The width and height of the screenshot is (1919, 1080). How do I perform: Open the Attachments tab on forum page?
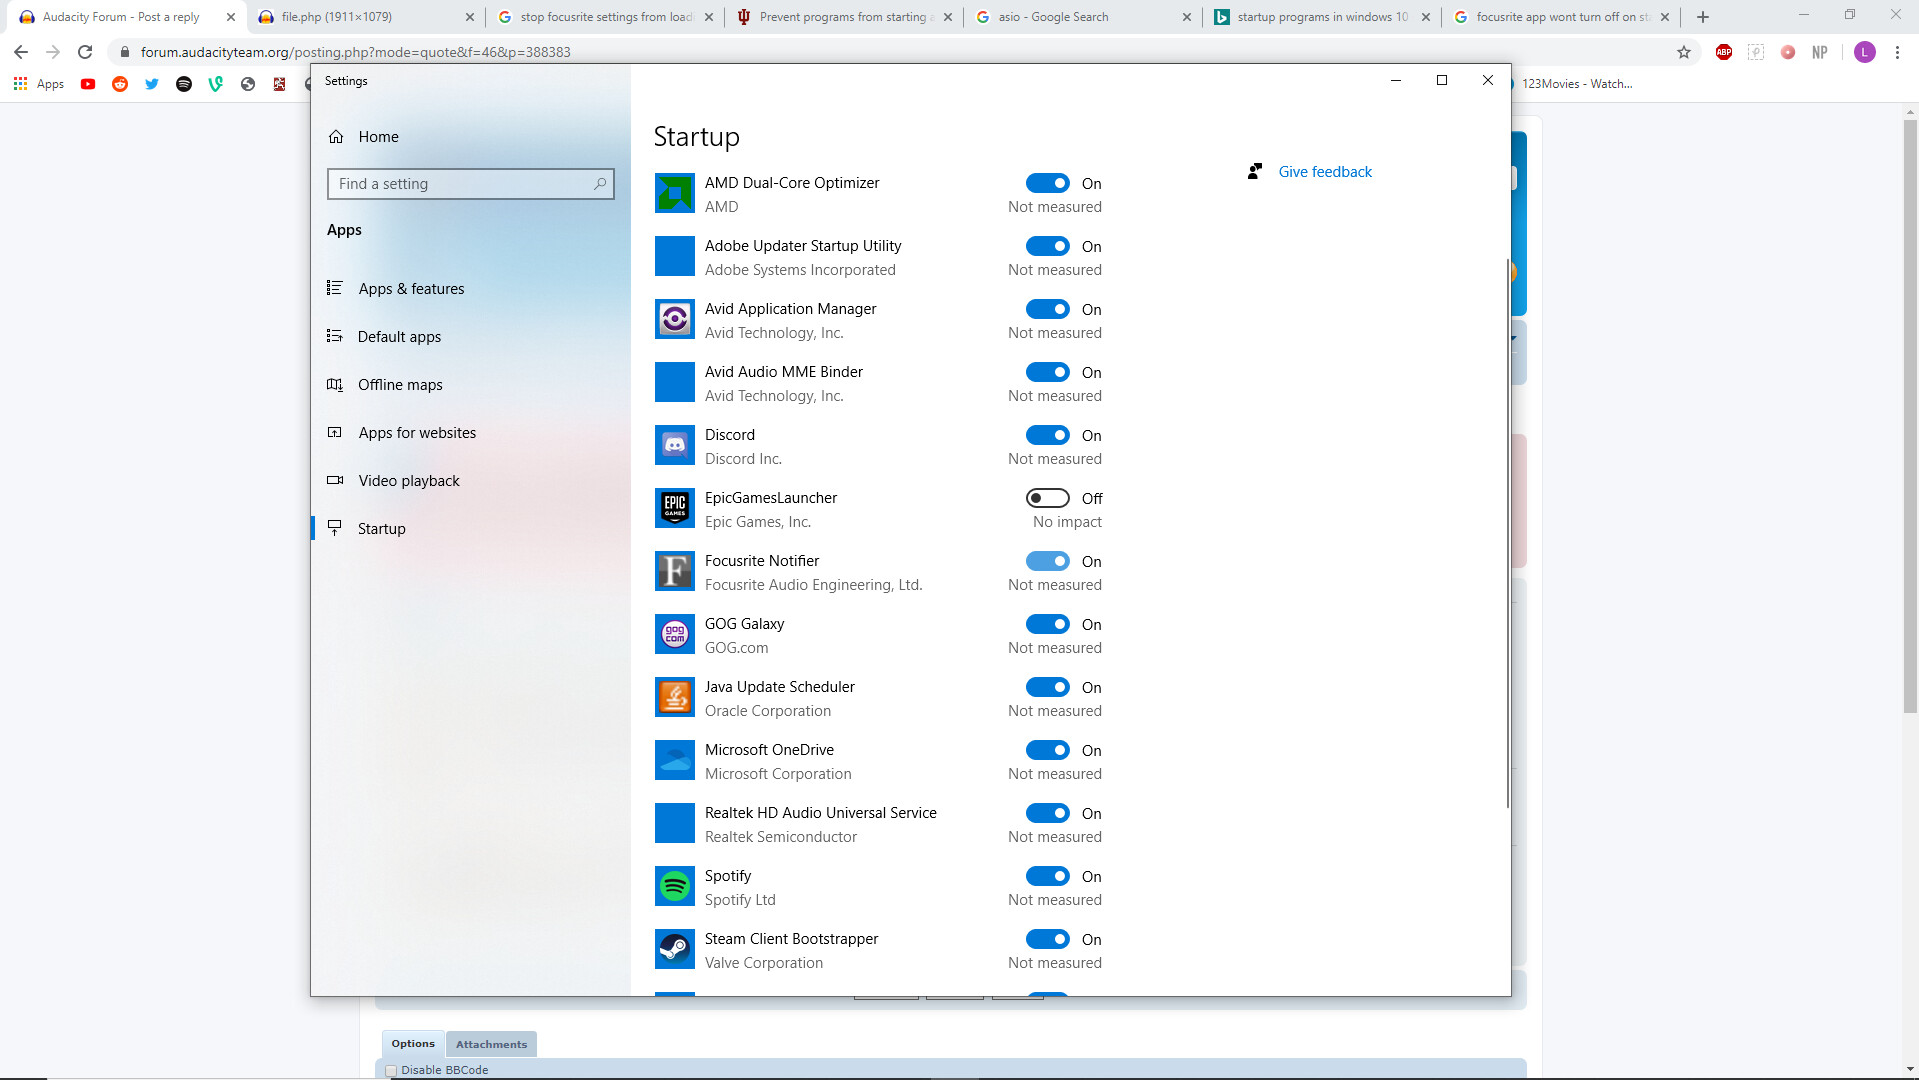coord(491,1044)
